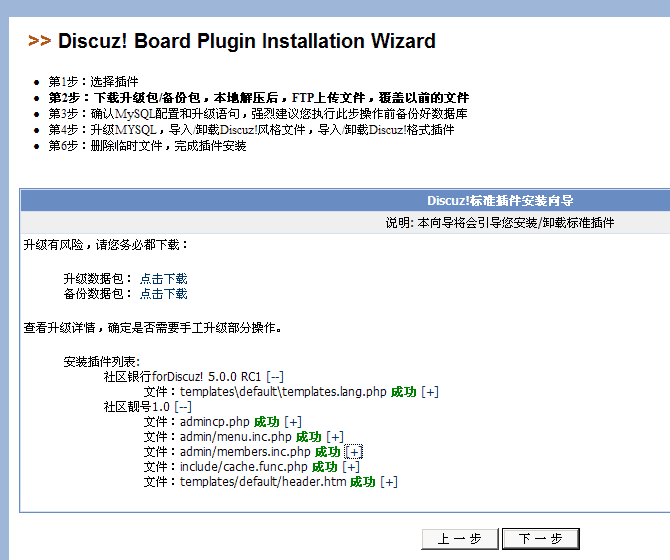The image size is (670, 560).
Task: Click the 升级有风险，请您务必都下载 warning text
Action: coord(106,245)
